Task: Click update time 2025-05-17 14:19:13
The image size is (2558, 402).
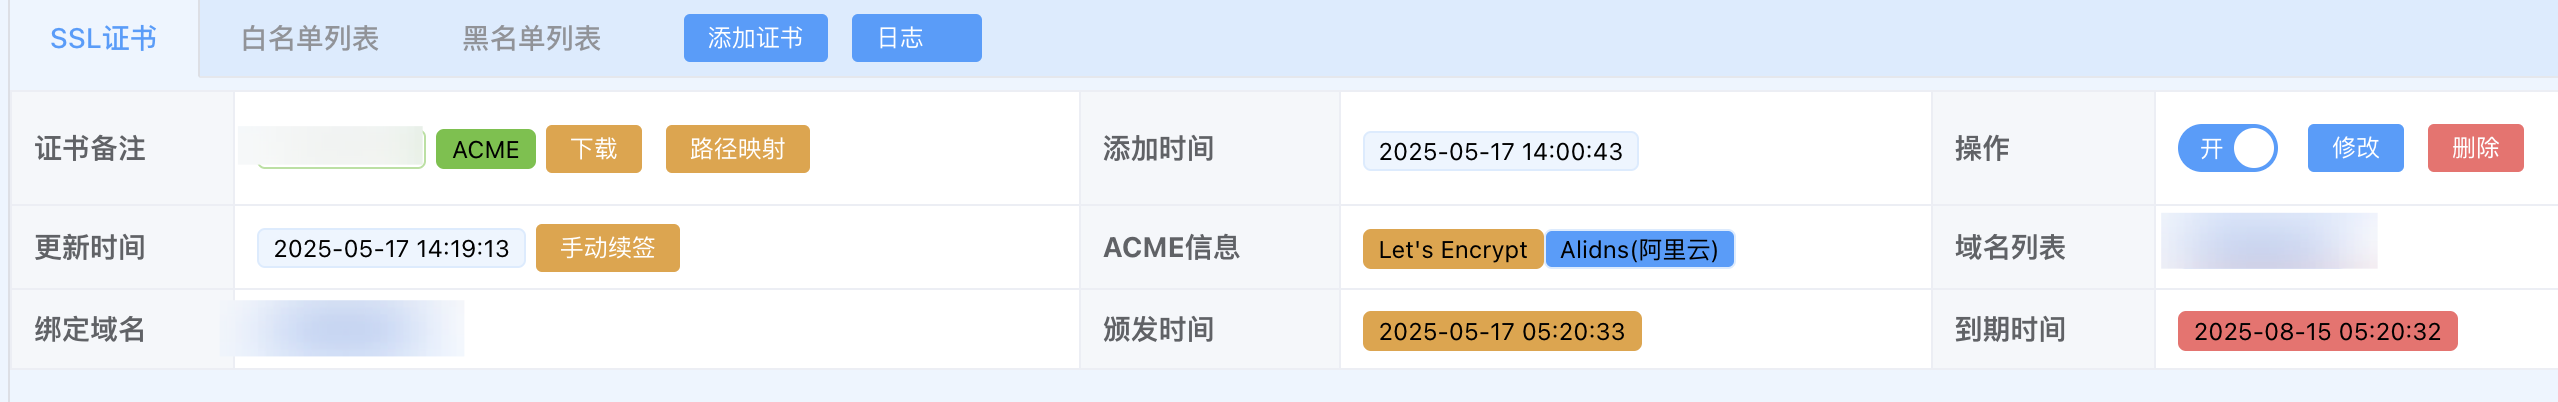Action: point(392,248)
